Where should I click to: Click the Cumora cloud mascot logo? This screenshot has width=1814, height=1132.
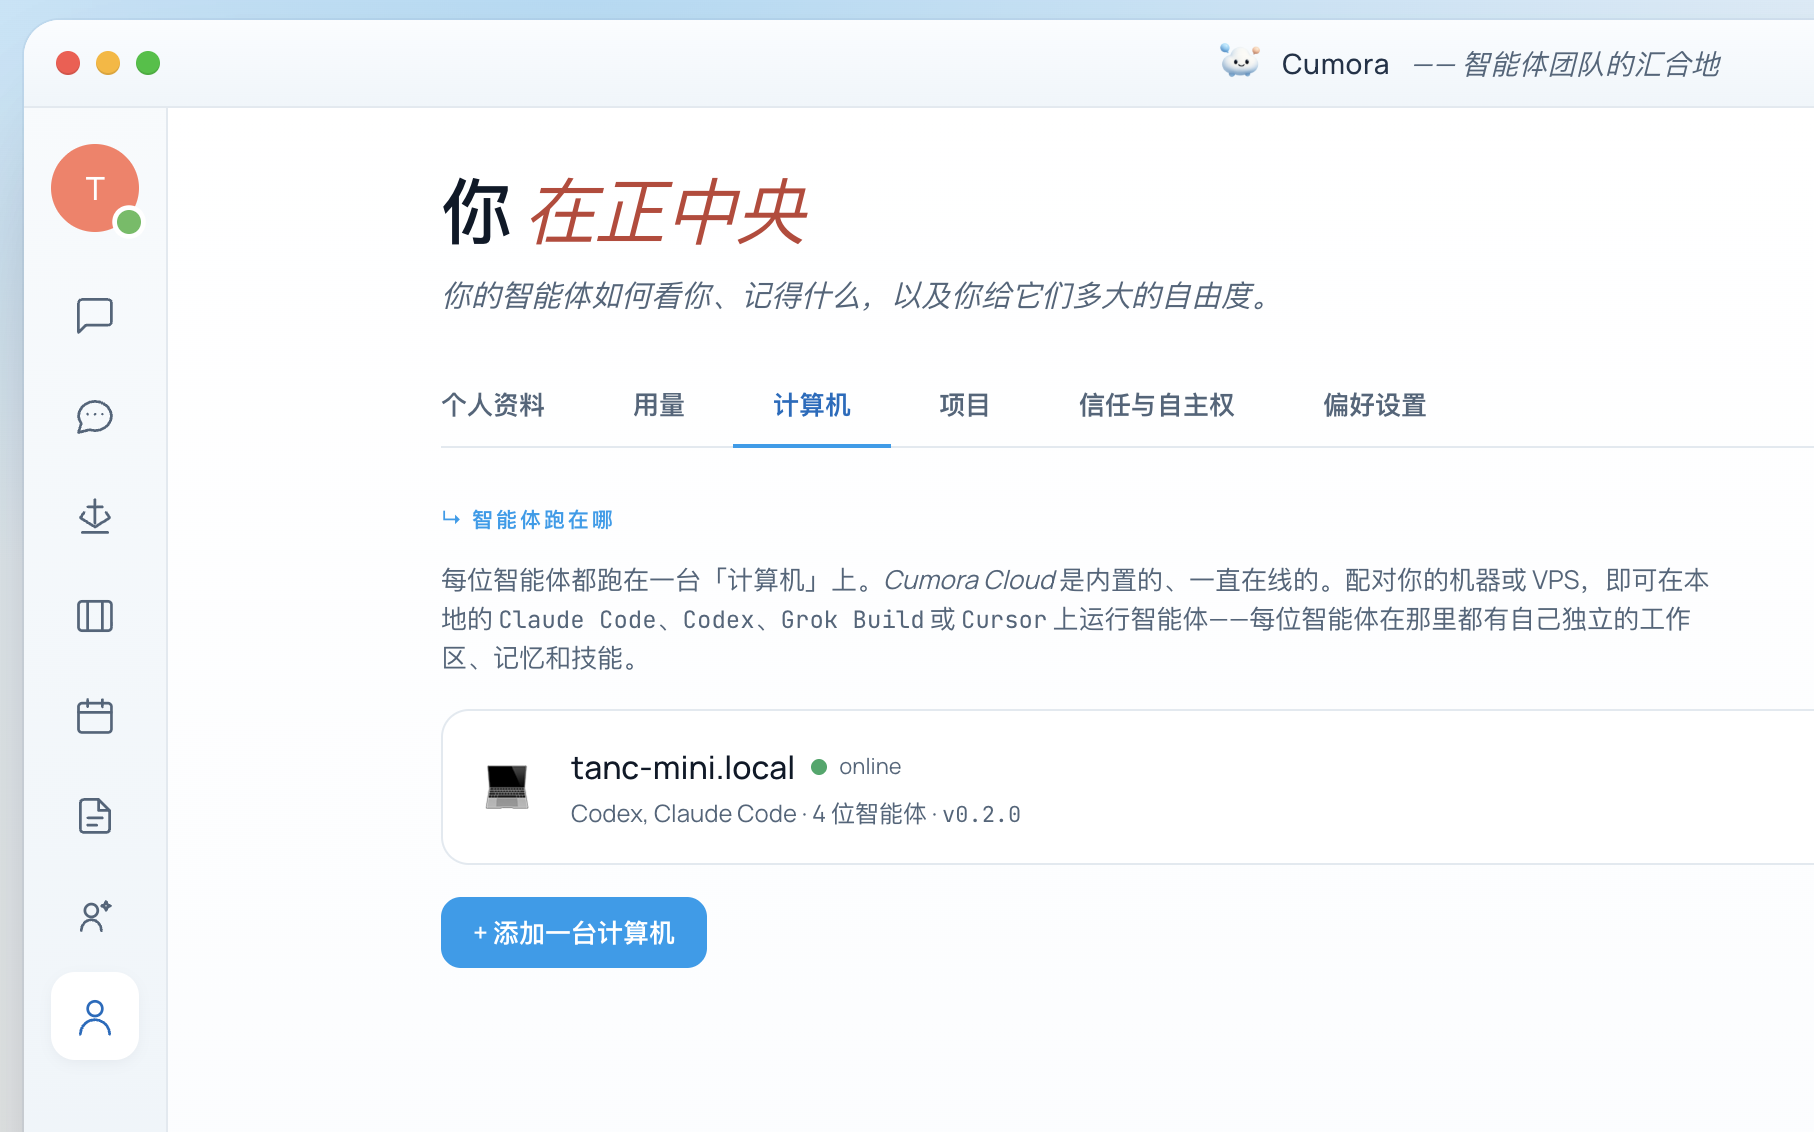[1240, 62]
